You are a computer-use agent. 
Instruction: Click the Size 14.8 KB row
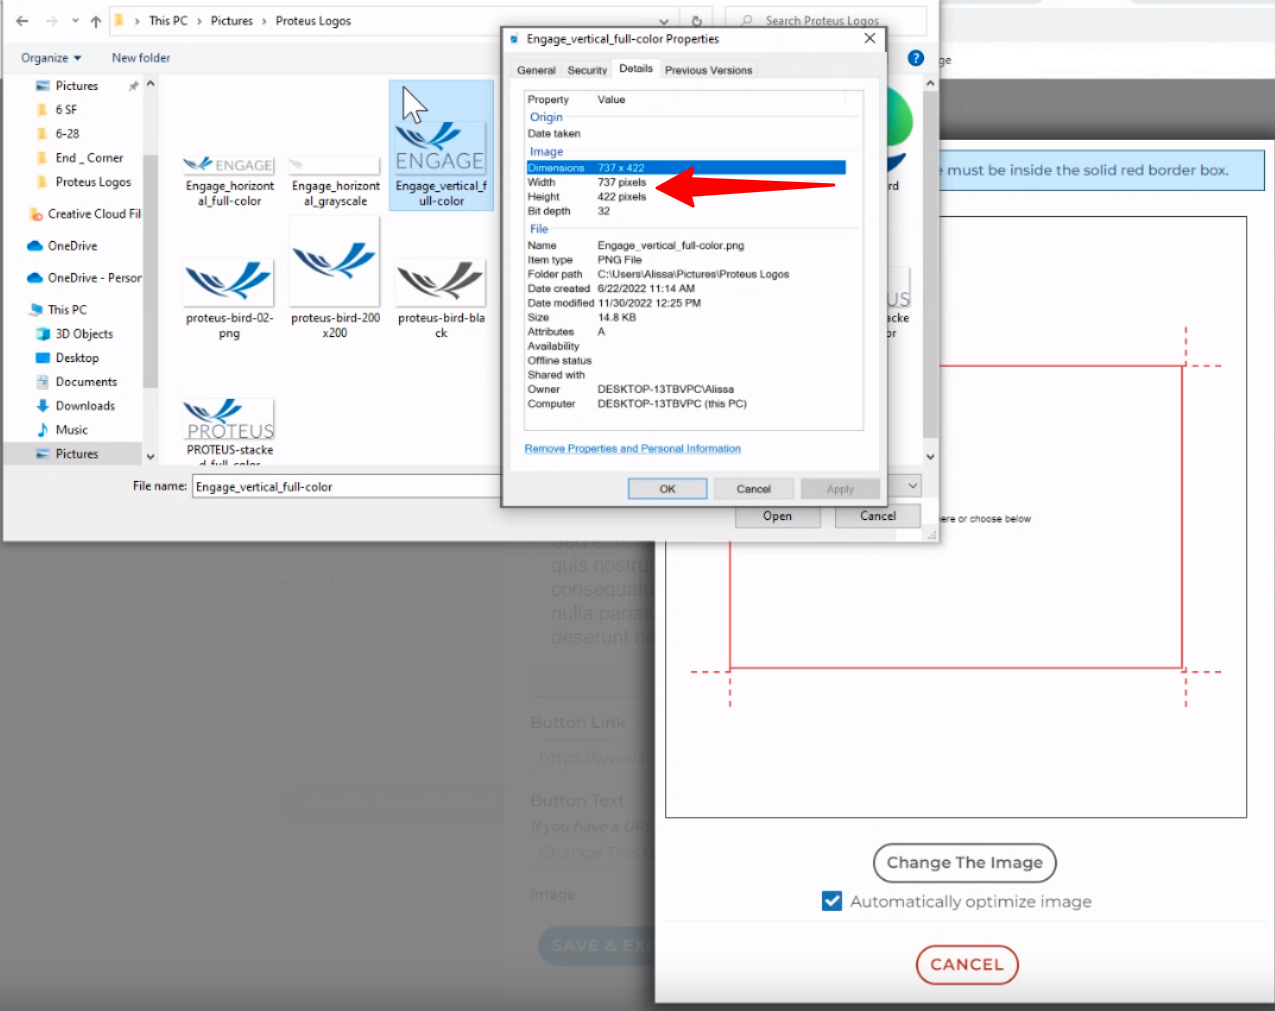(686, 318)
